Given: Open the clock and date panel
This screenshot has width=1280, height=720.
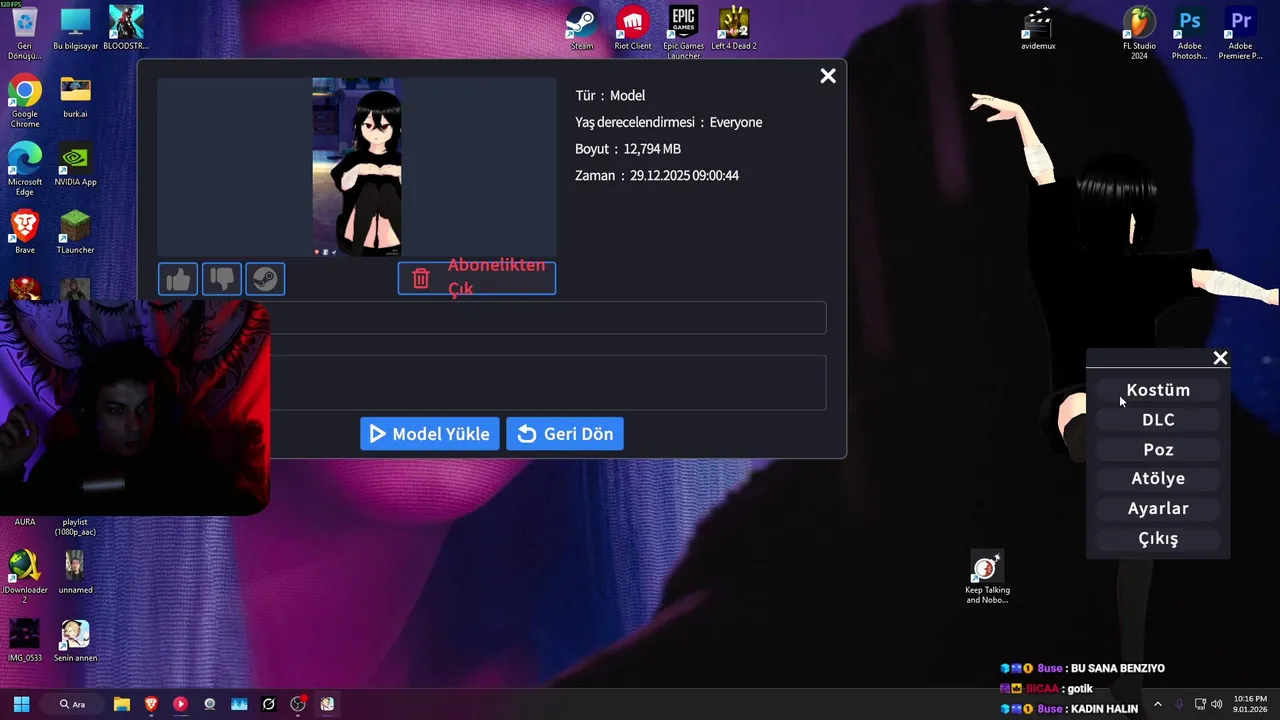Looking at the screenshot, I should 1250,704.
